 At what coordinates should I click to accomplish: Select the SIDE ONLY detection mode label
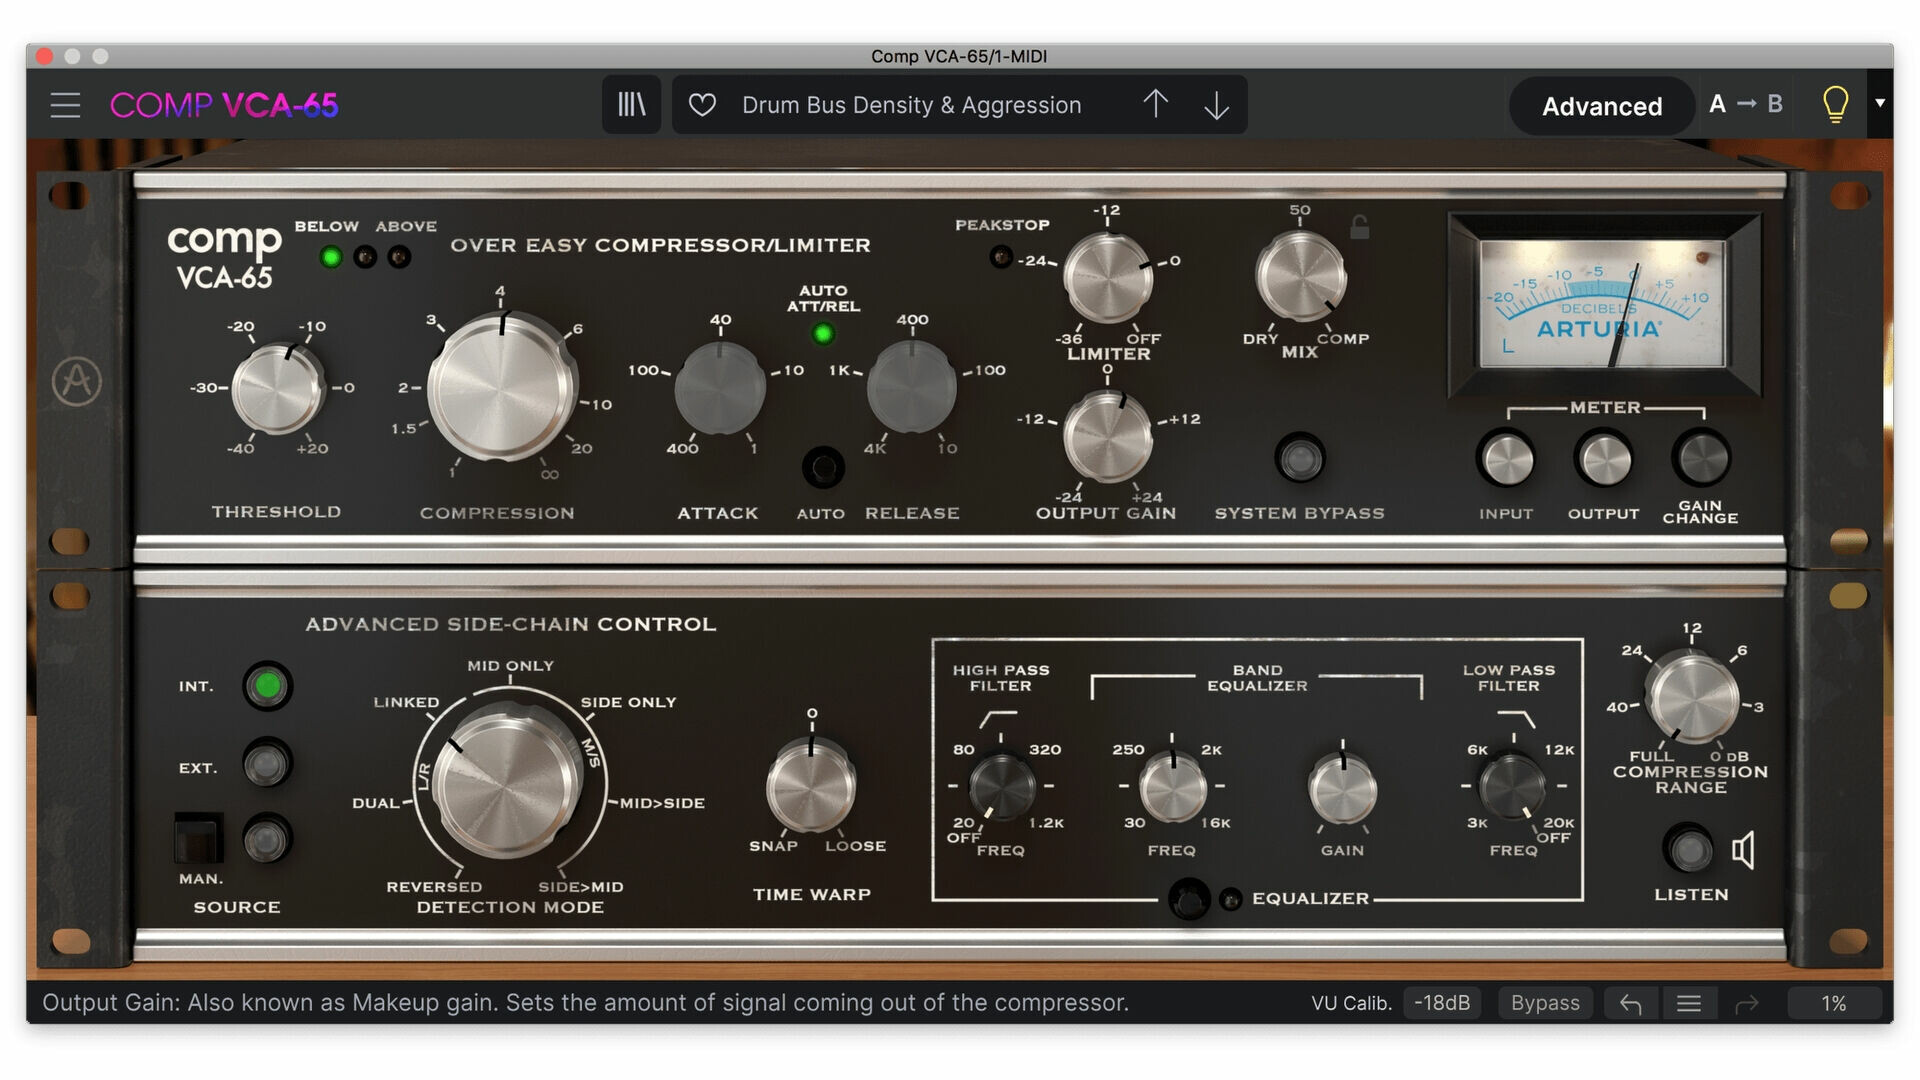pyautogui.click(x=628, y=703)
